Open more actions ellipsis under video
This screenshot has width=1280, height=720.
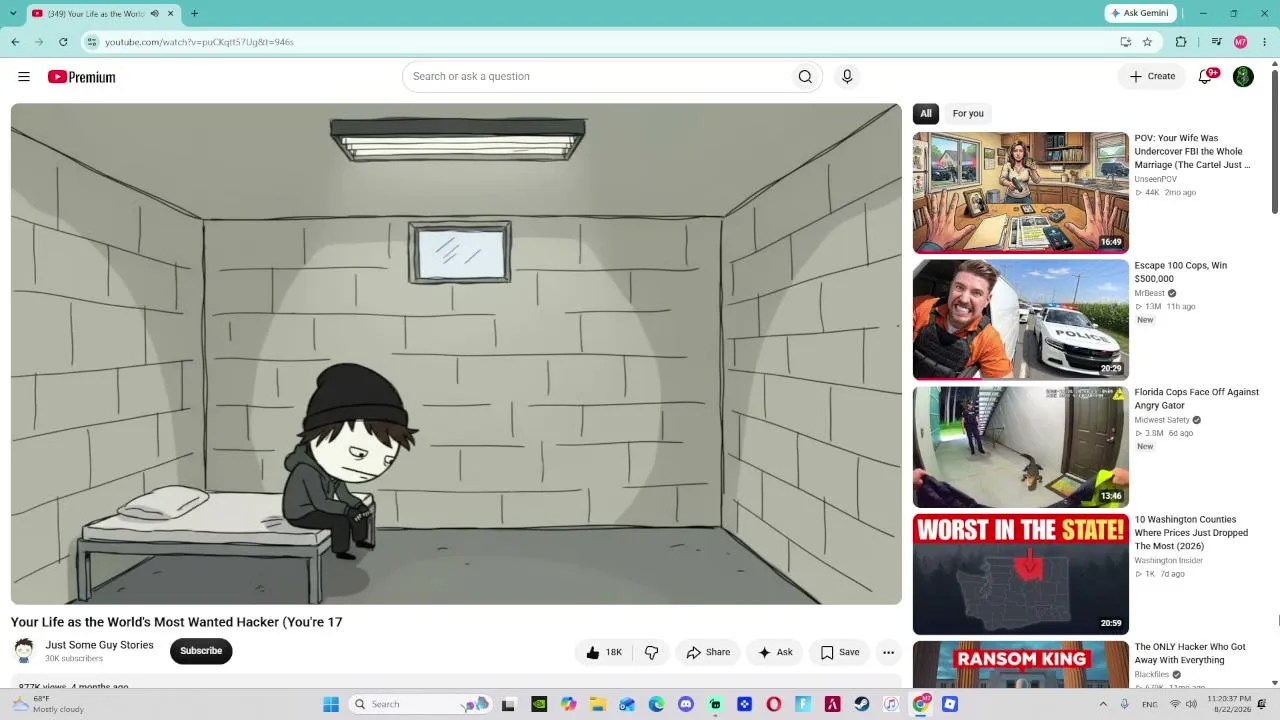tap(888, 652)
